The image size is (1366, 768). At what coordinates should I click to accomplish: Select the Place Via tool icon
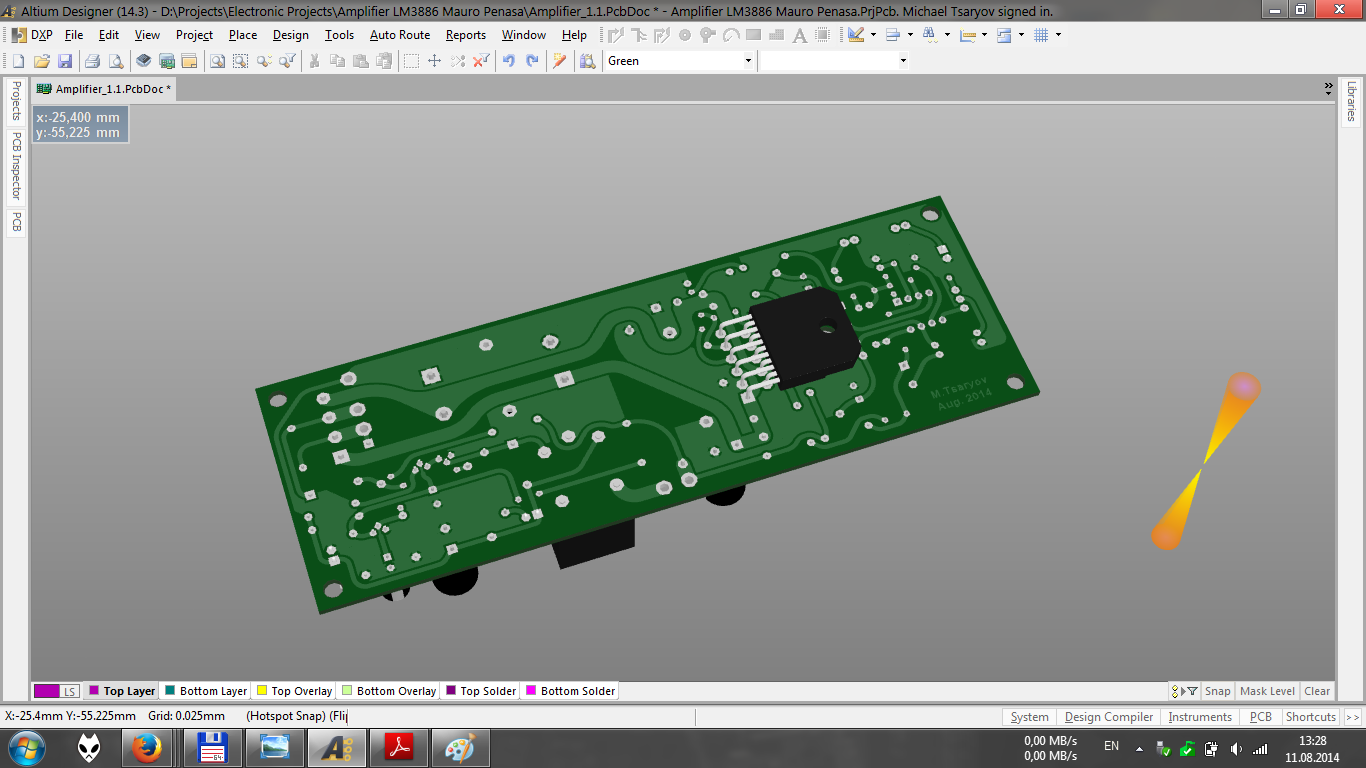point(685,35)
